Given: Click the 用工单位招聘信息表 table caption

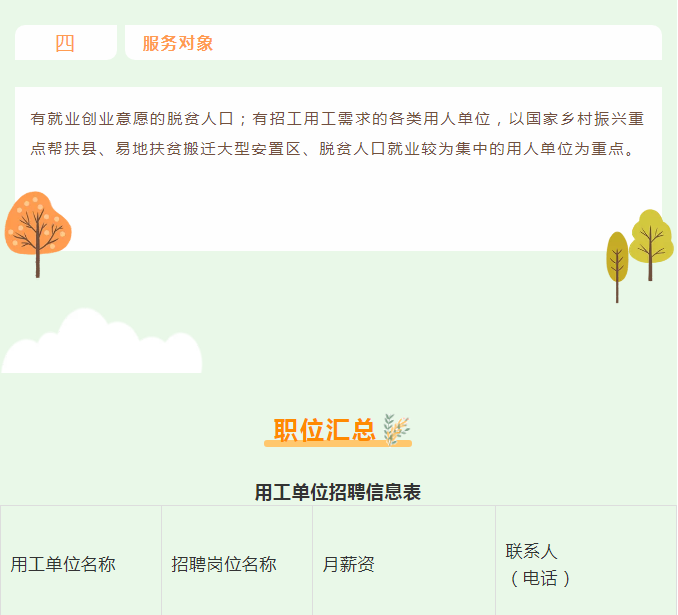Looking at the screenshot, I should [338, 492].
